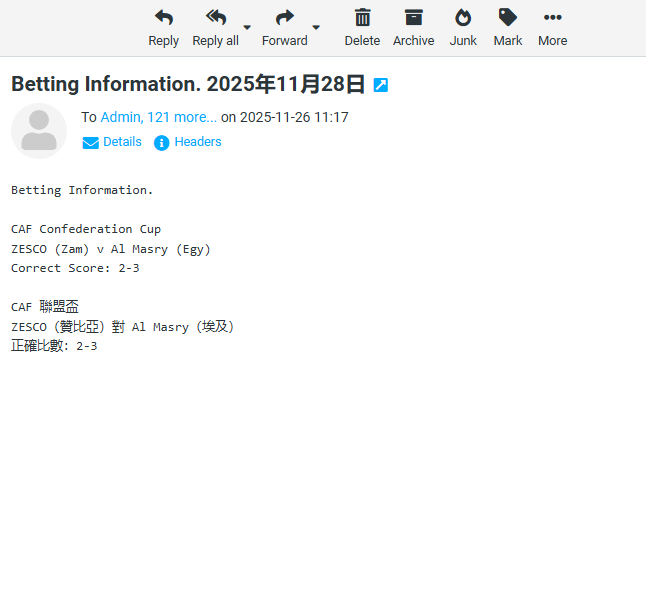The height and width of the screenshot is (594, 646).
Task: Open the Forward options dropdown arrow
Action: click(316, 28)
